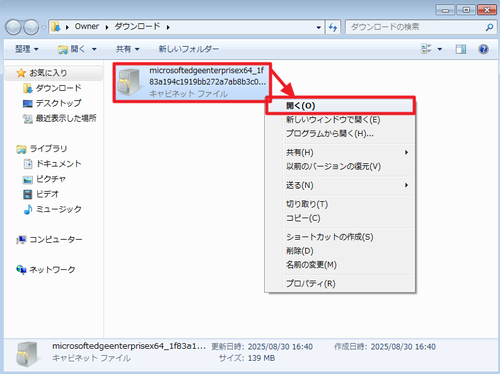Click the 新しいフォルダー toolbar button

coord(189,49)
